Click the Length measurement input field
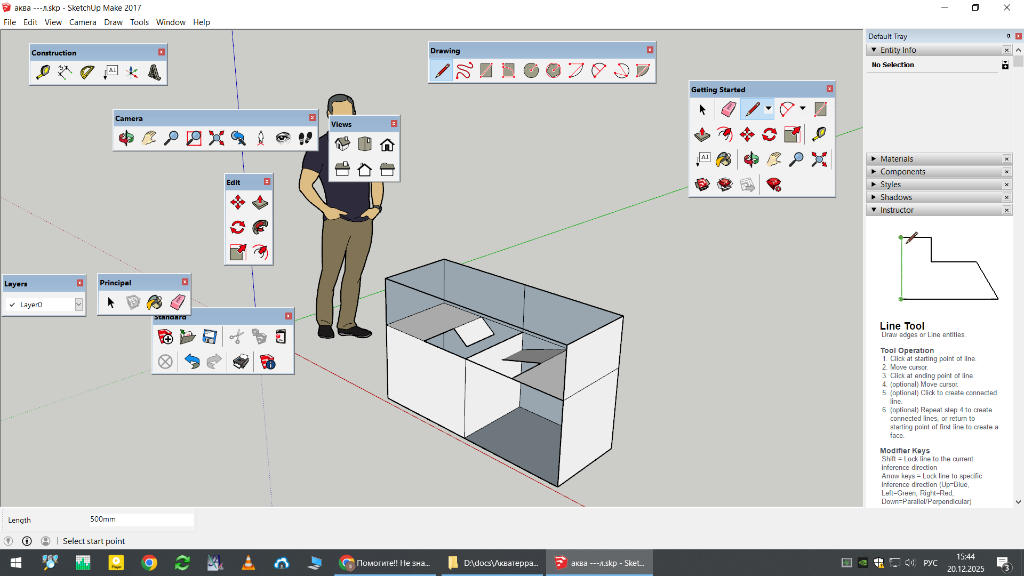The image size is (1024, 576). [140, 520]
